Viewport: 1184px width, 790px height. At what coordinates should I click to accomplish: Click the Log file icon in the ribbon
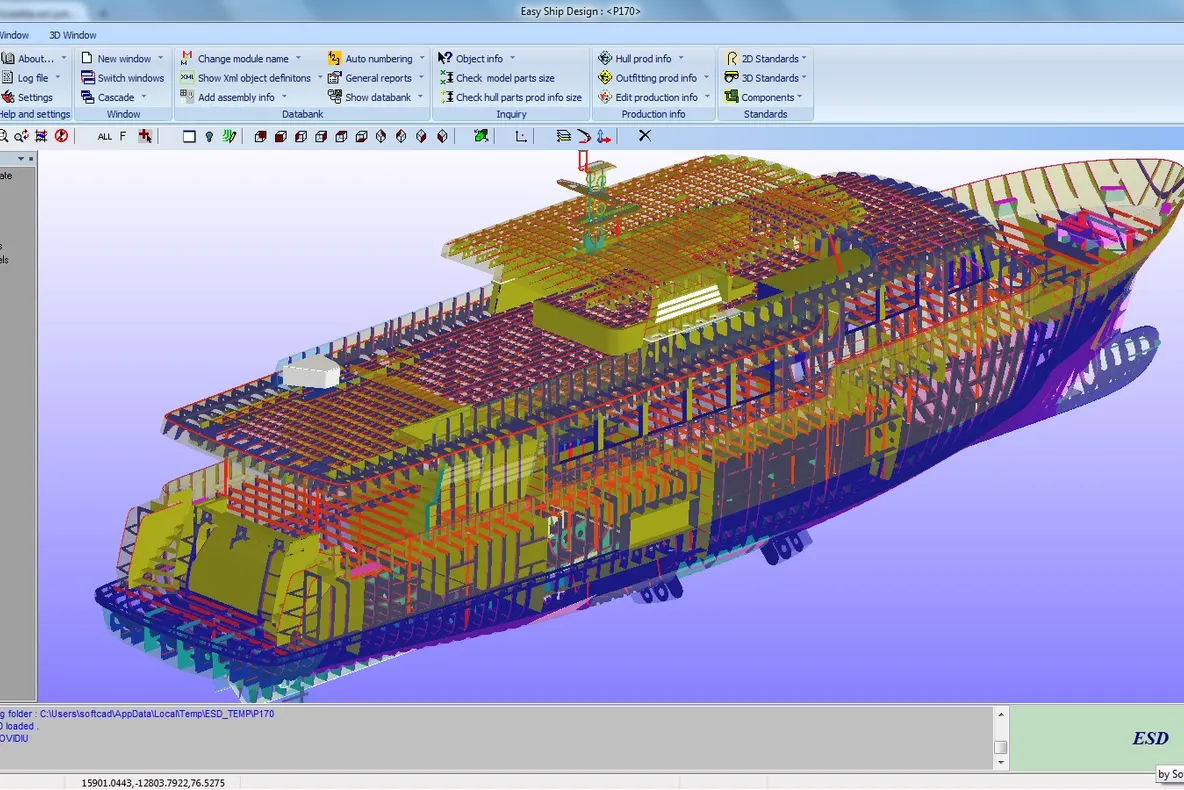coord(8,78)
